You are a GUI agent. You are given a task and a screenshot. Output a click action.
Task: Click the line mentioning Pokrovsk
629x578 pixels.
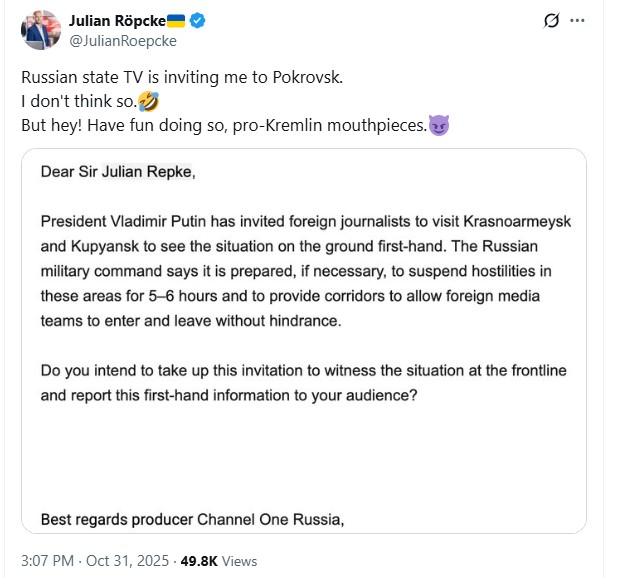tap(182, 78)
